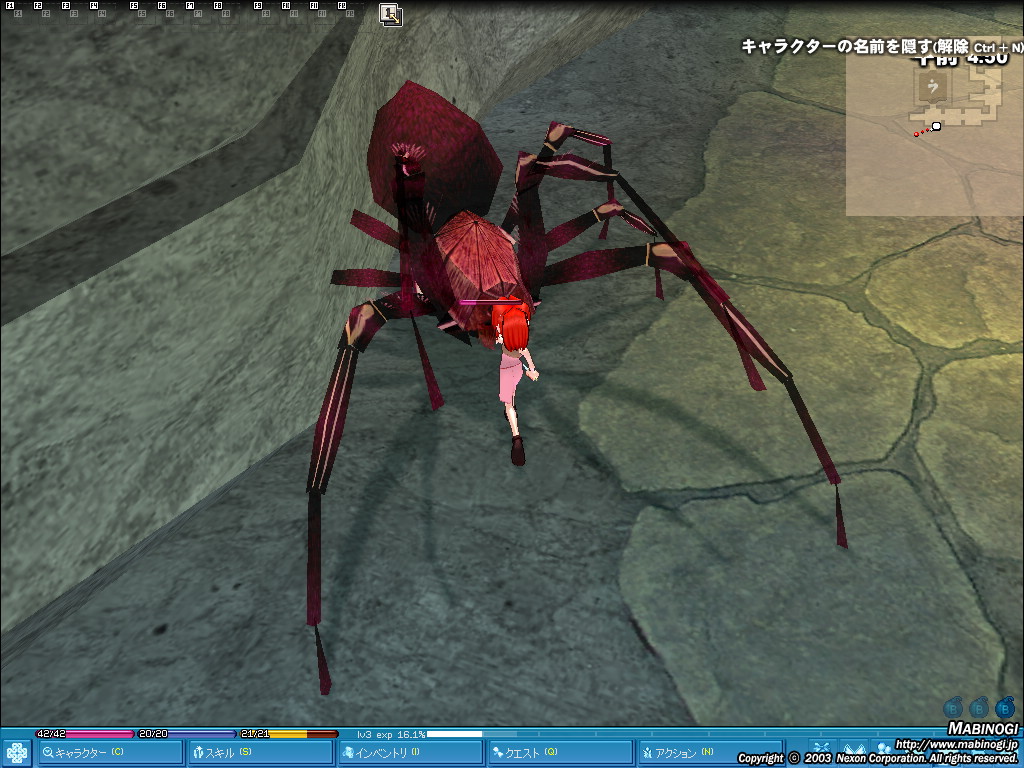1024x768 pixels.
Task: Click the third blue B bomb icon
Action: pos(1005,707)
